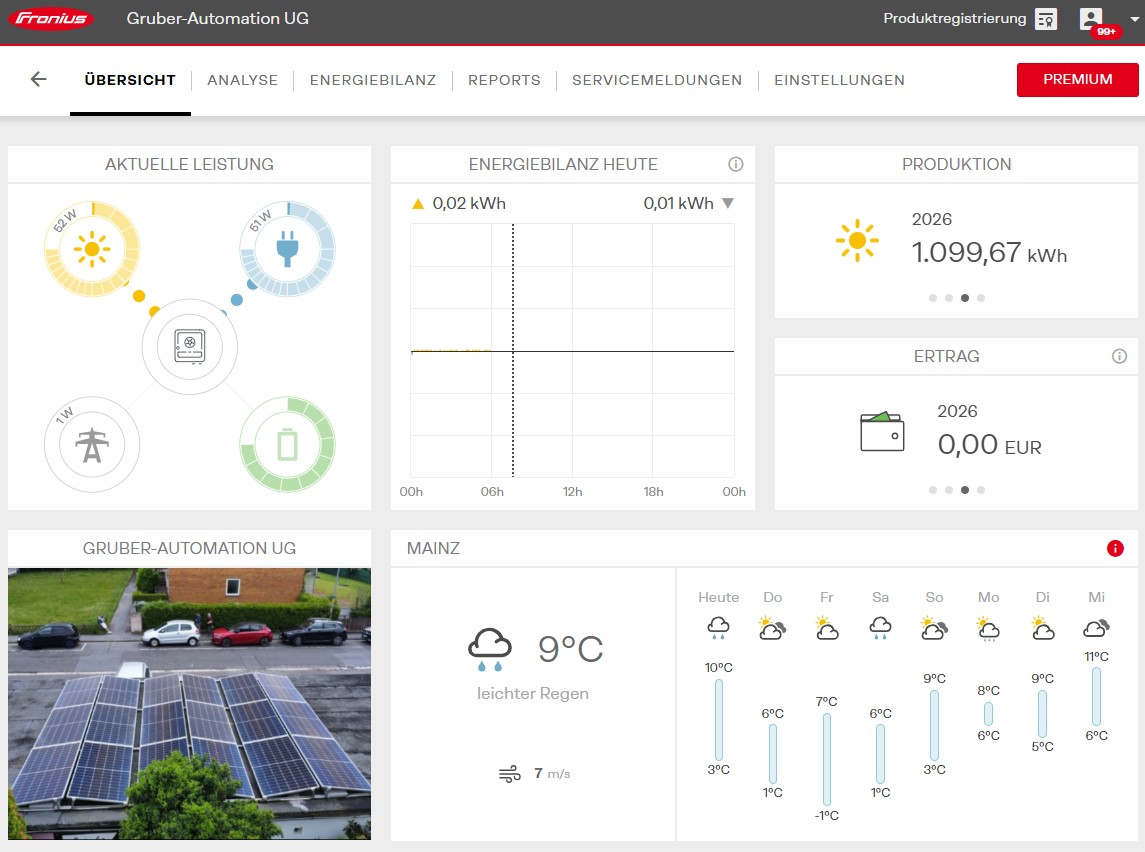Select the yellow sun production icon showing 52 W
The height and width of the screenshot is (852, 1145).
92,249
